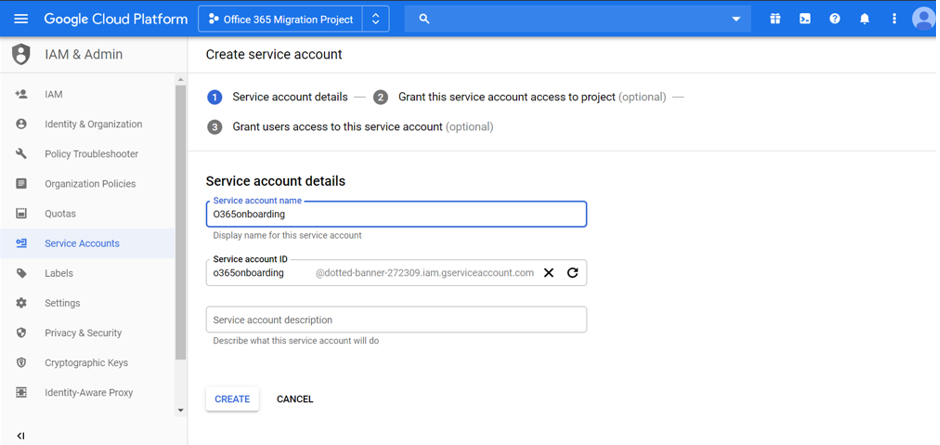Open Office 365 Migration Project selector
This screenshot has height=445, width=940.
293,19
